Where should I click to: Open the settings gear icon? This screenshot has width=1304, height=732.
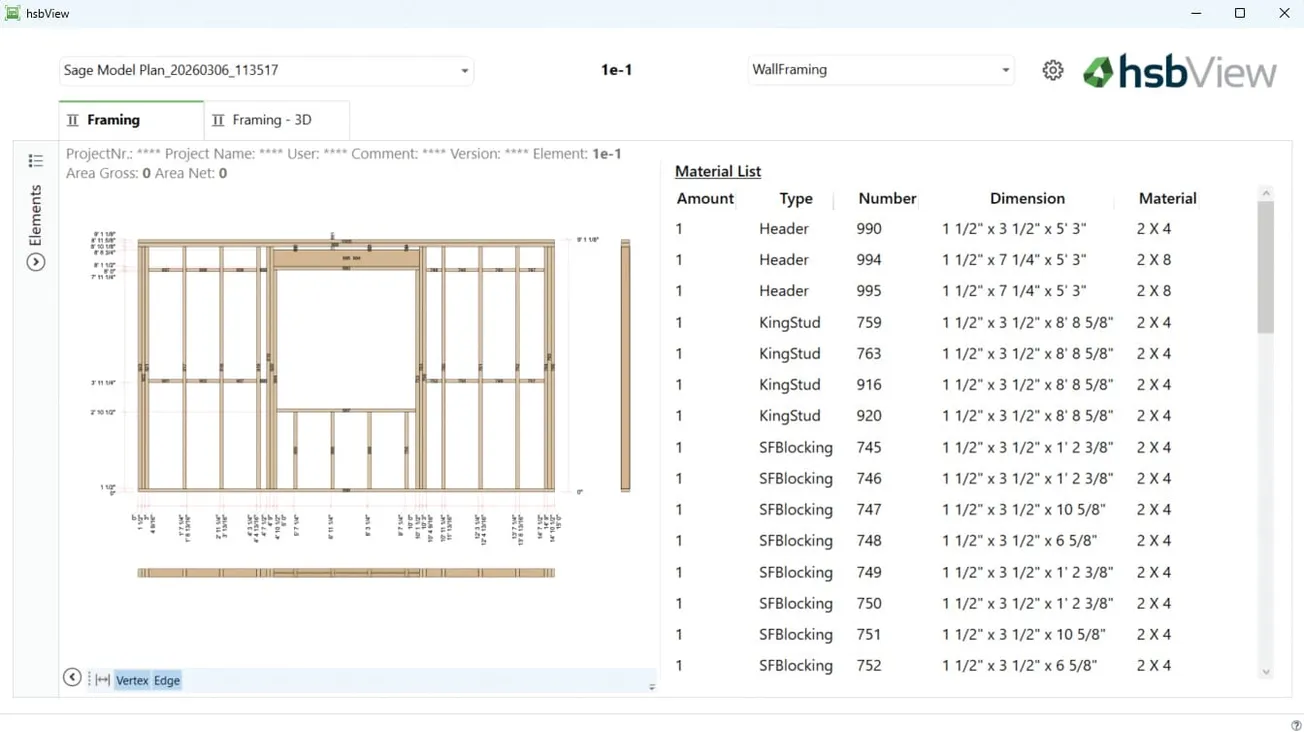coord(1053,70)
